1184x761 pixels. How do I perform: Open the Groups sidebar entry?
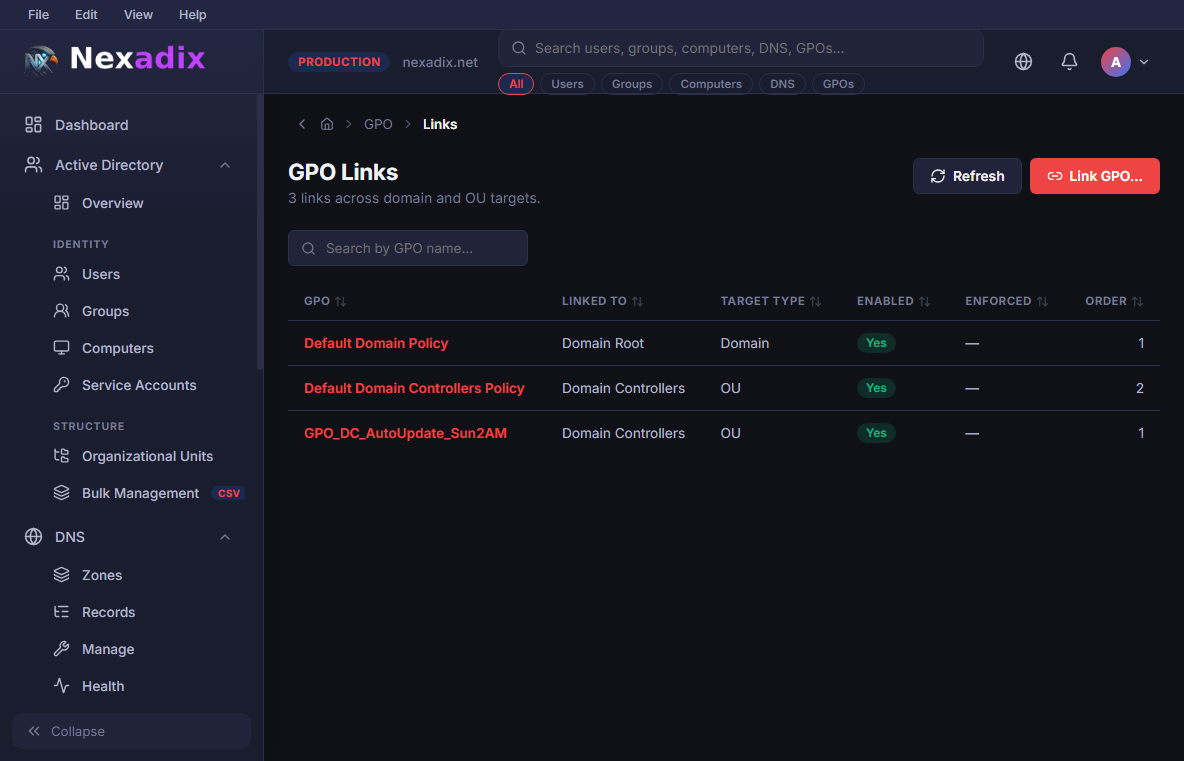click(x=105, y=311)
